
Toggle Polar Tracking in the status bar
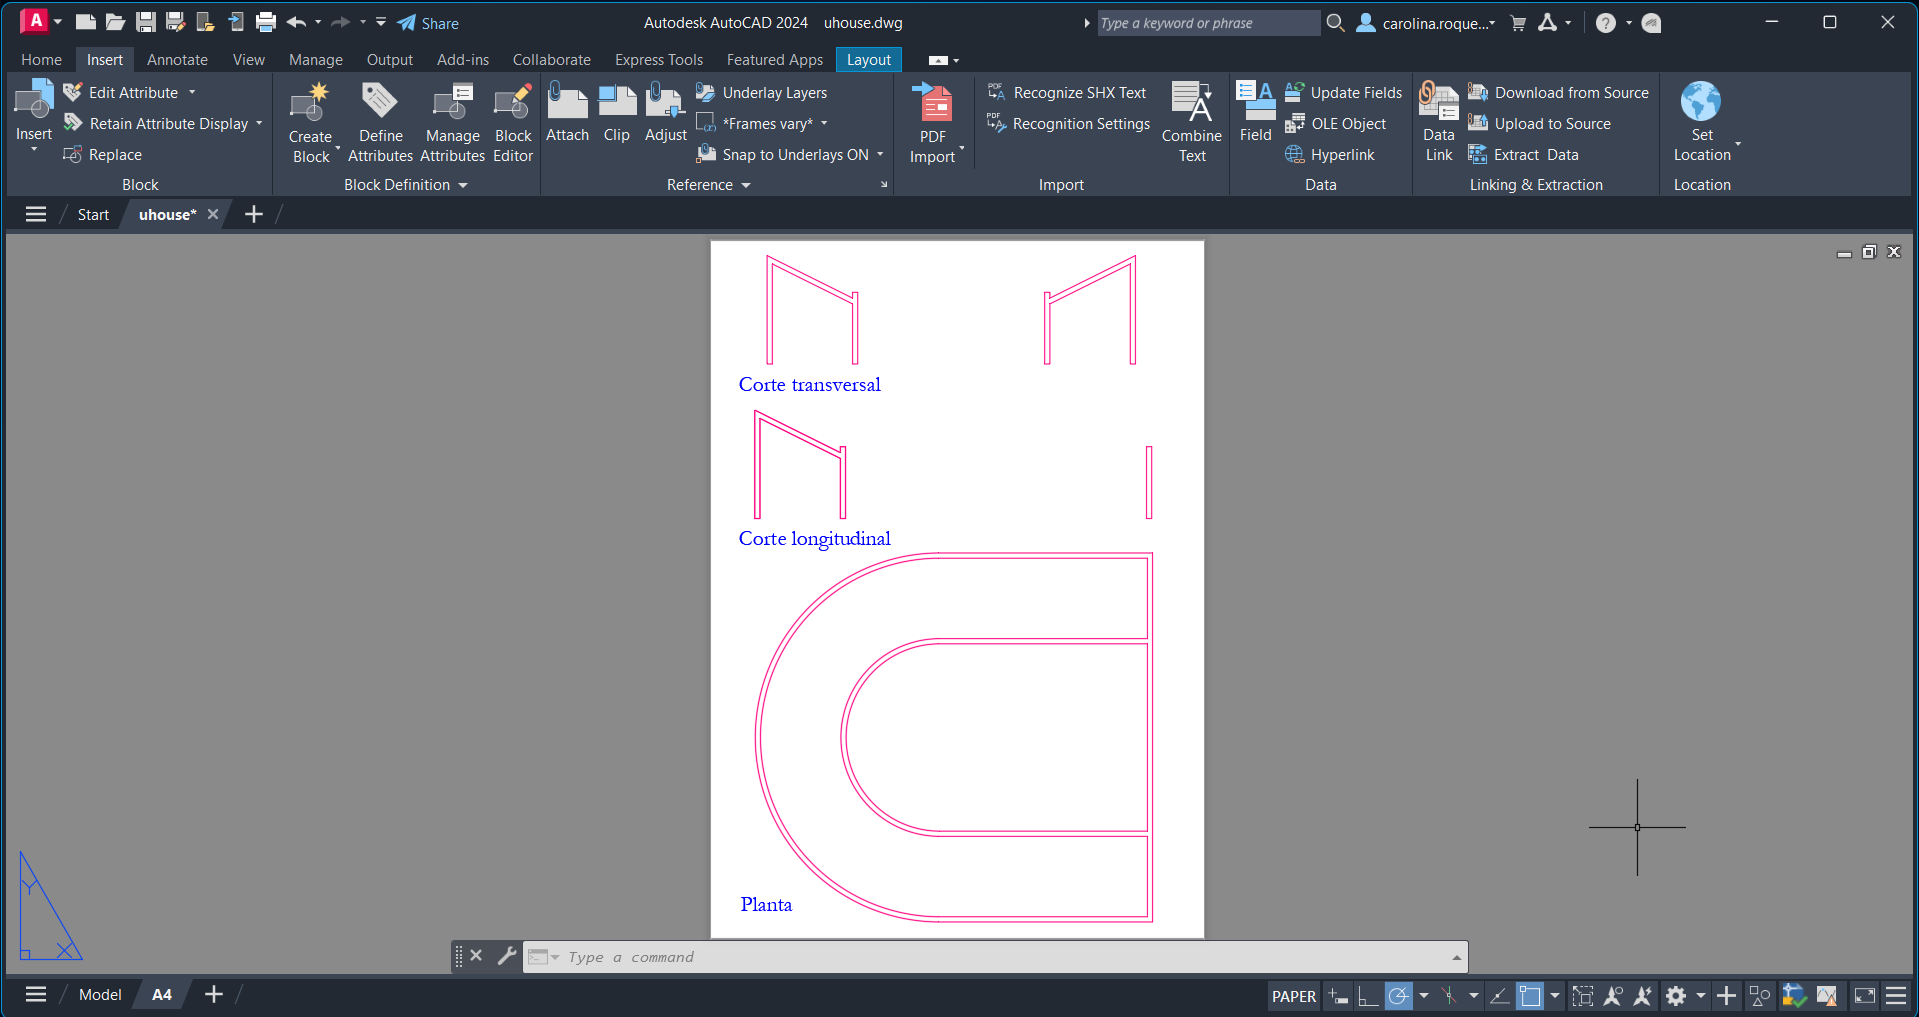pos(1398,996)
